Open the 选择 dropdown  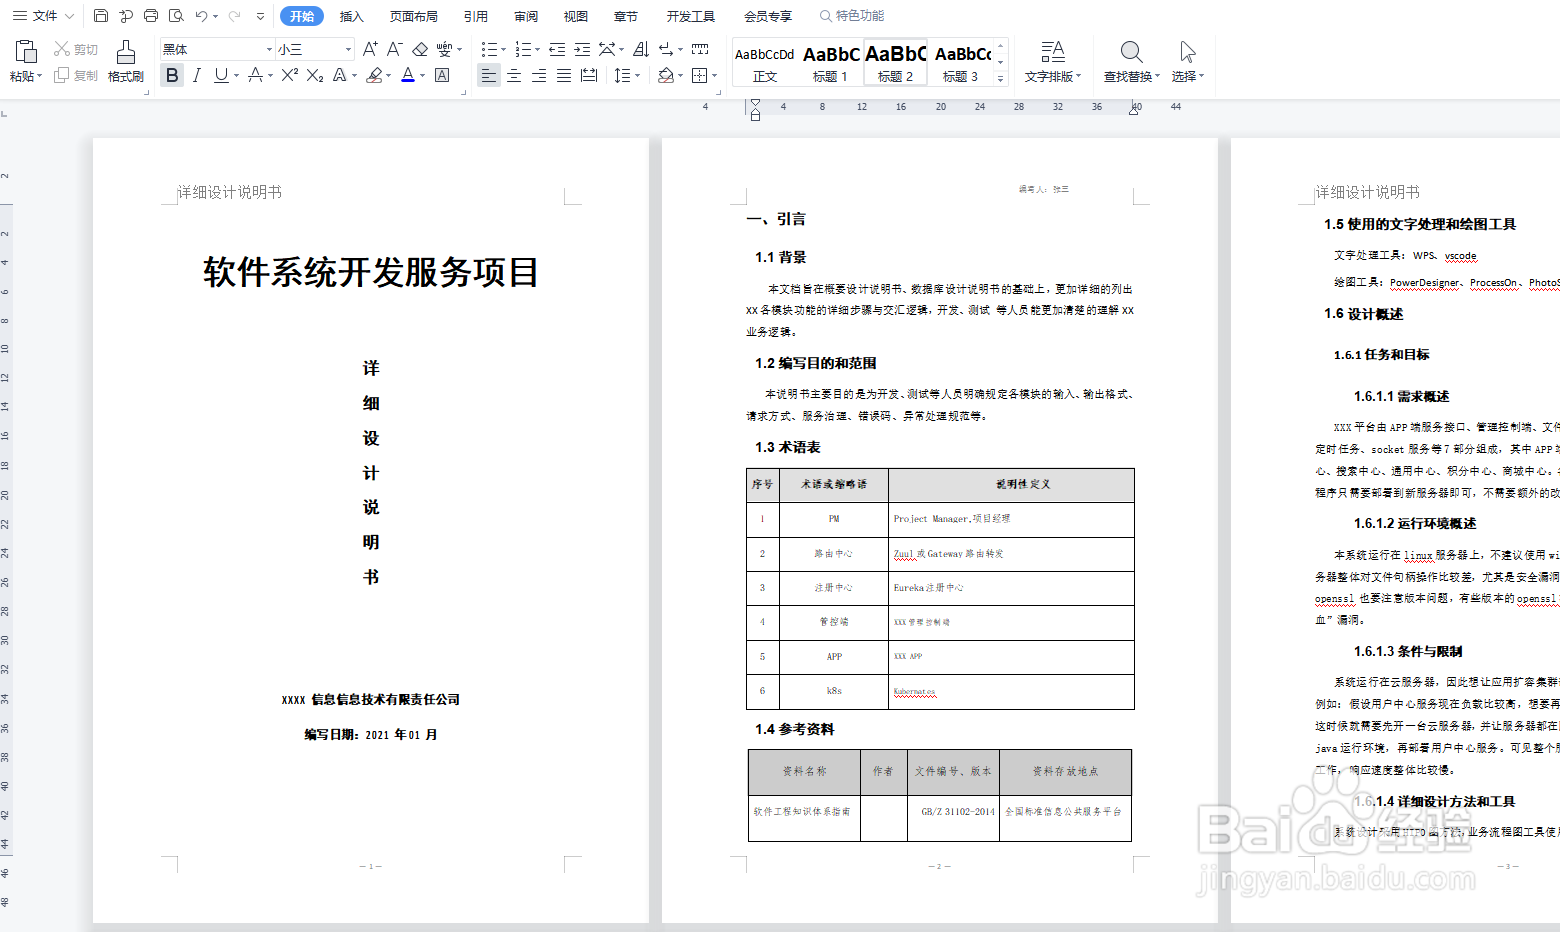click(x=1187, y=76)
